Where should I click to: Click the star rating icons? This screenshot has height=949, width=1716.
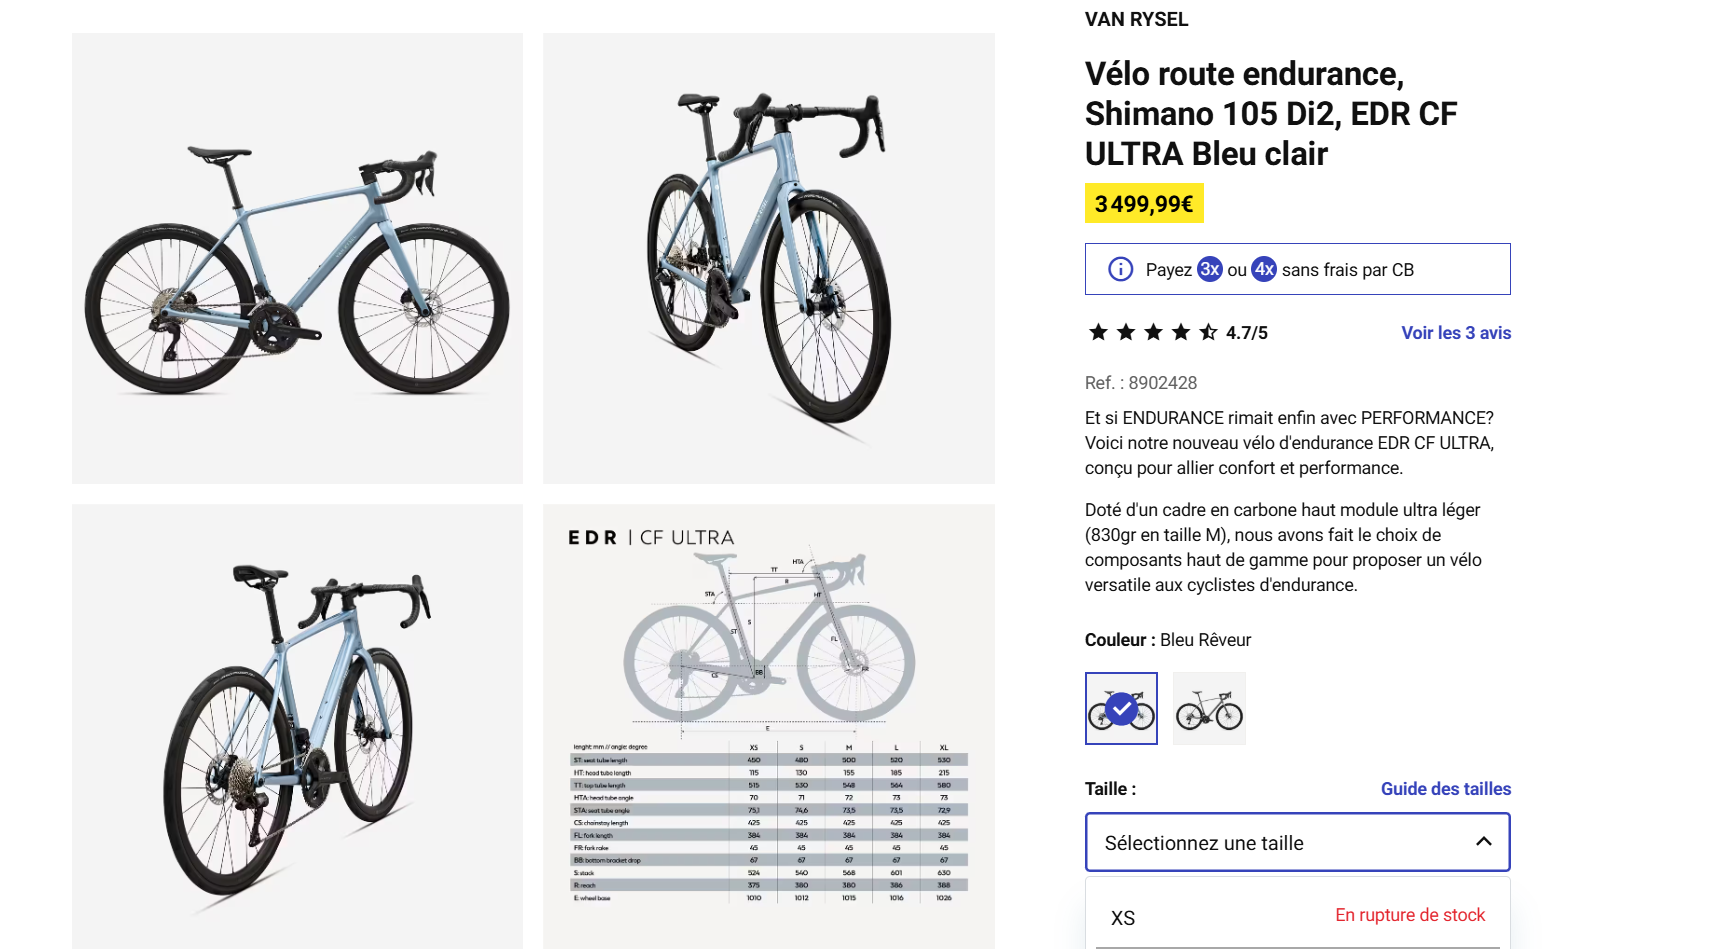coord(1152,332)
